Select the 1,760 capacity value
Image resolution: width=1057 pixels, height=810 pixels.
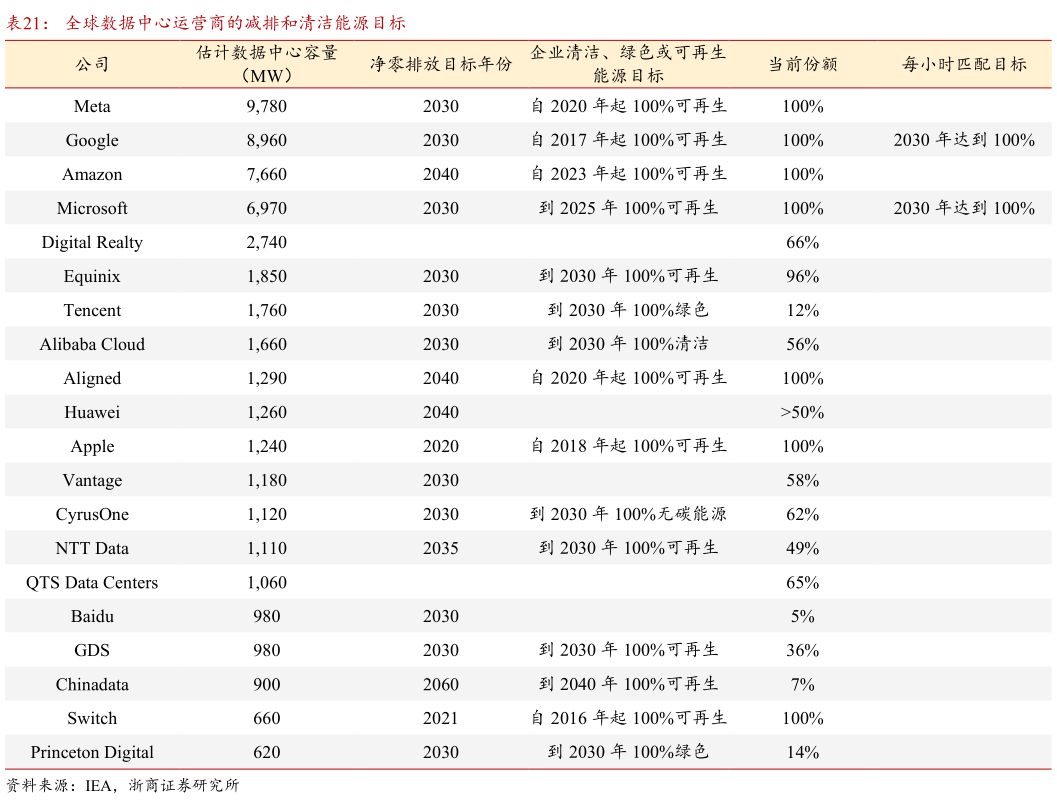267,311
